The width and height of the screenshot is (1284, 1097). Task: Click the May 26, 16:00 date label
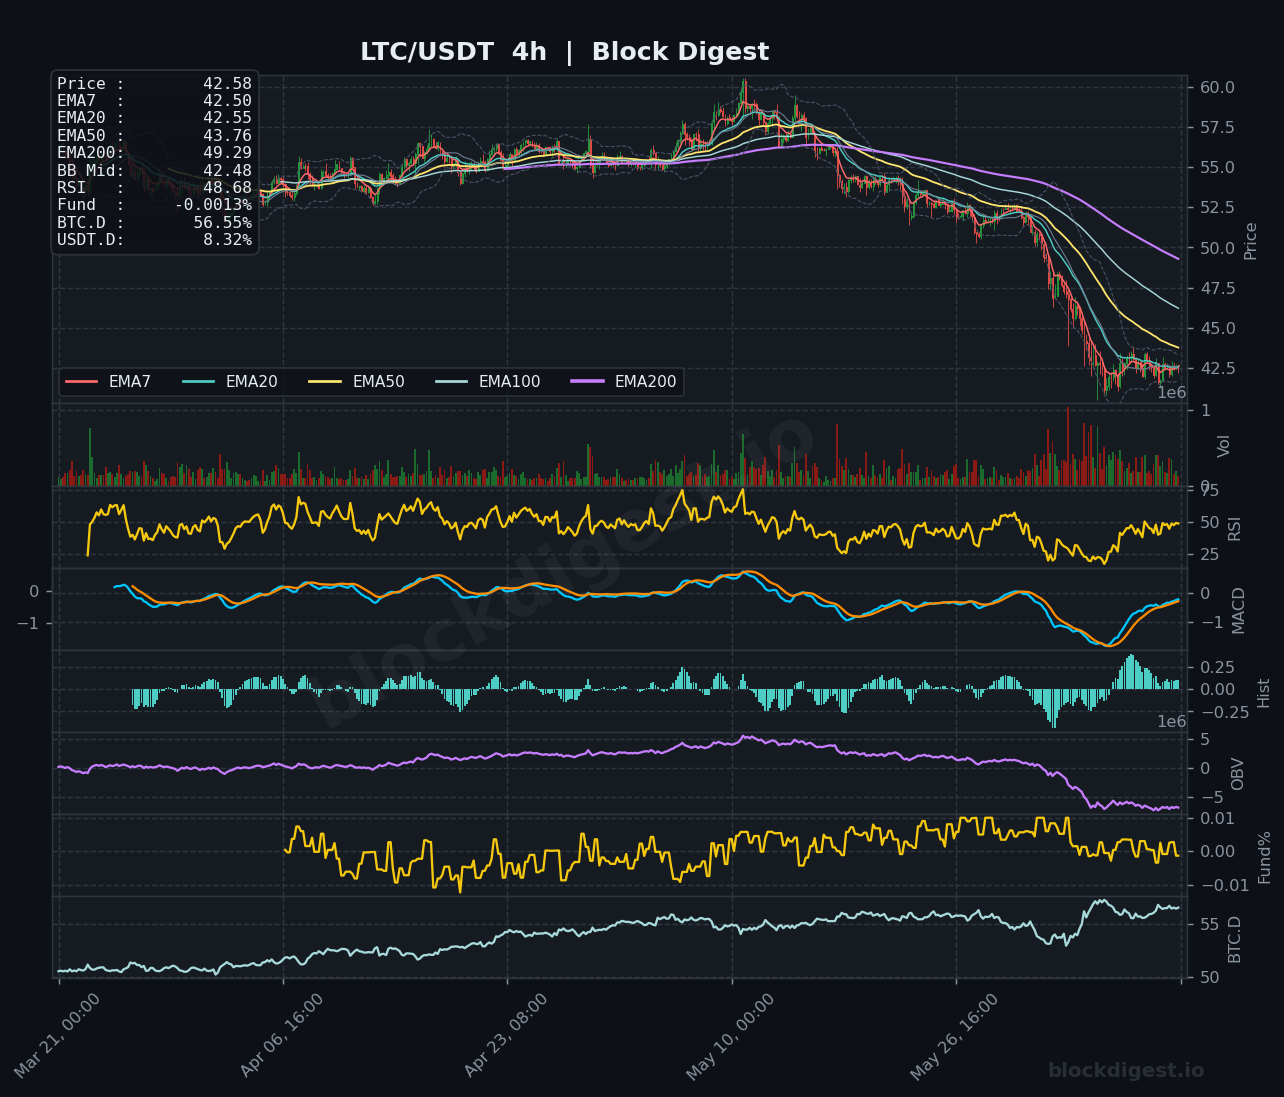click(954, 1037)
